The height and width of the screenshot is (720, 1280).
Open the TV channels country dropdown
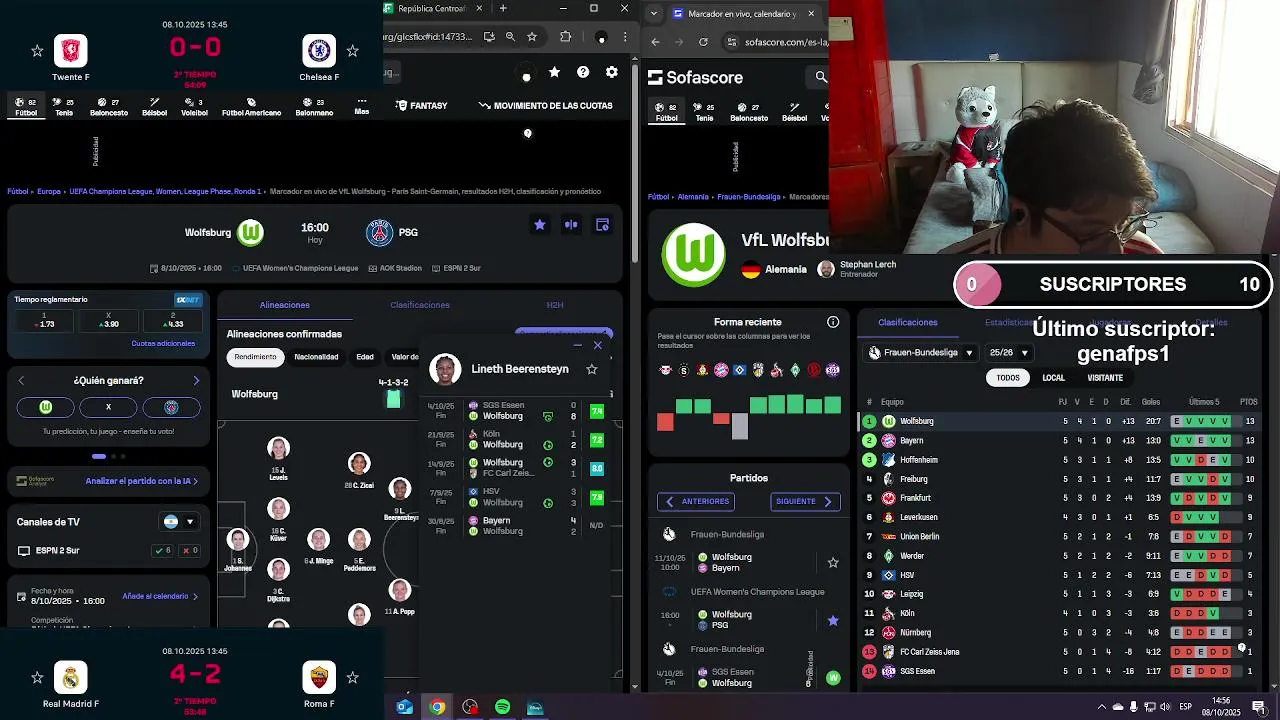(179, 522)
